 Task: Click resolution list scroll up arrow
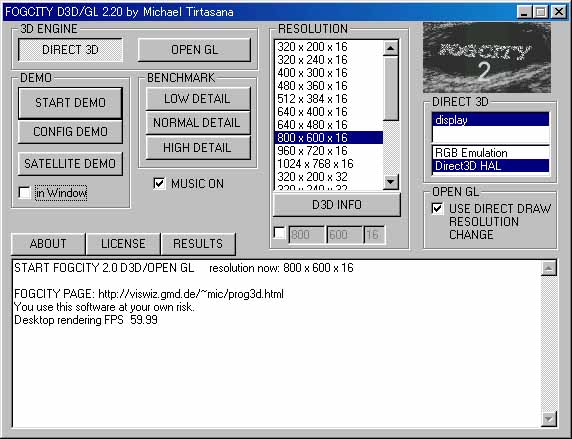pos(391,48)
